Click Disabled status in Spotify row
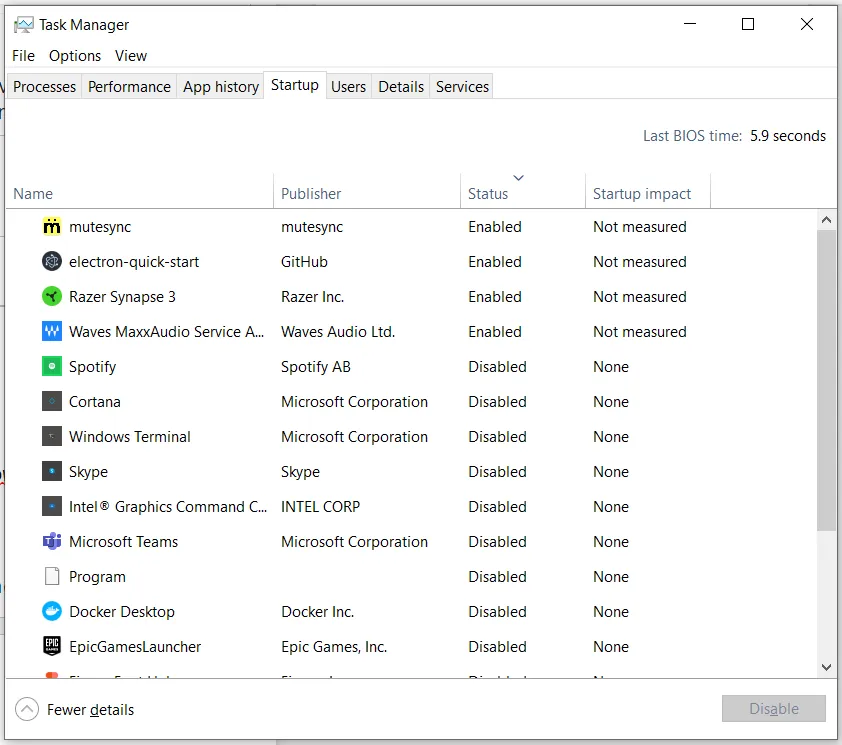 click(497, 366)
